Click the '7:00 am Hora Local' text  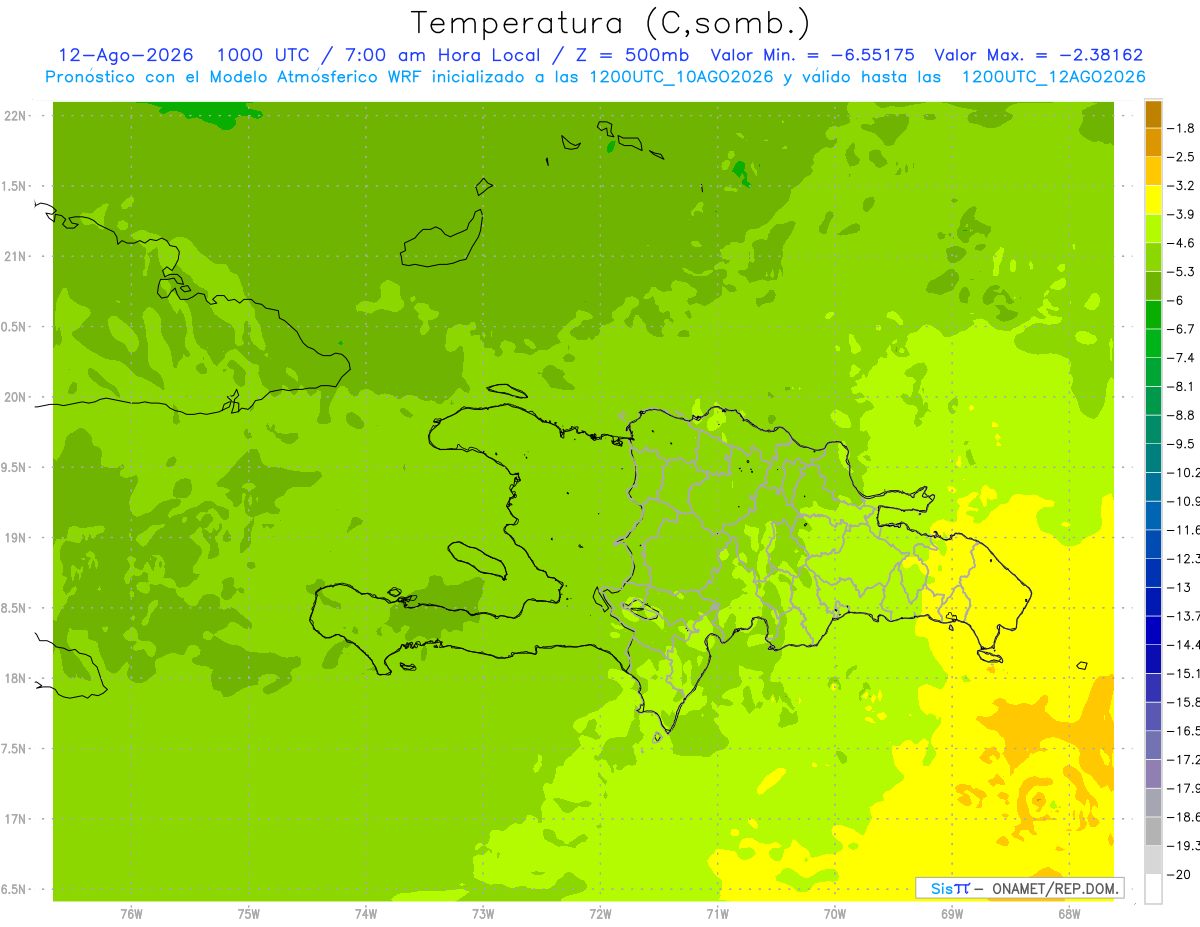(444, 55)
